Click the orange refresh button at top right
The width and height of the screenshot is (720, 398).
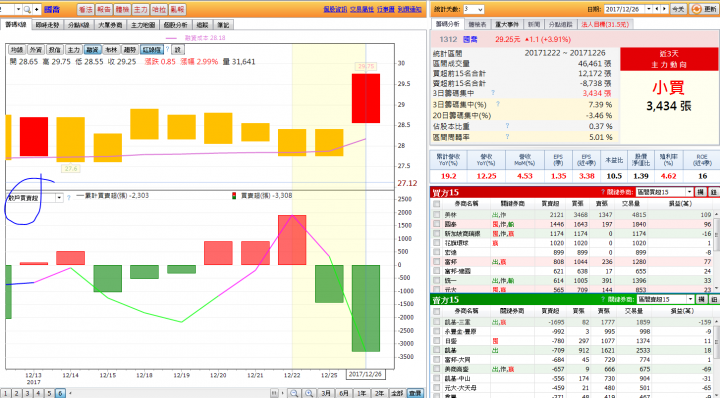703,9
